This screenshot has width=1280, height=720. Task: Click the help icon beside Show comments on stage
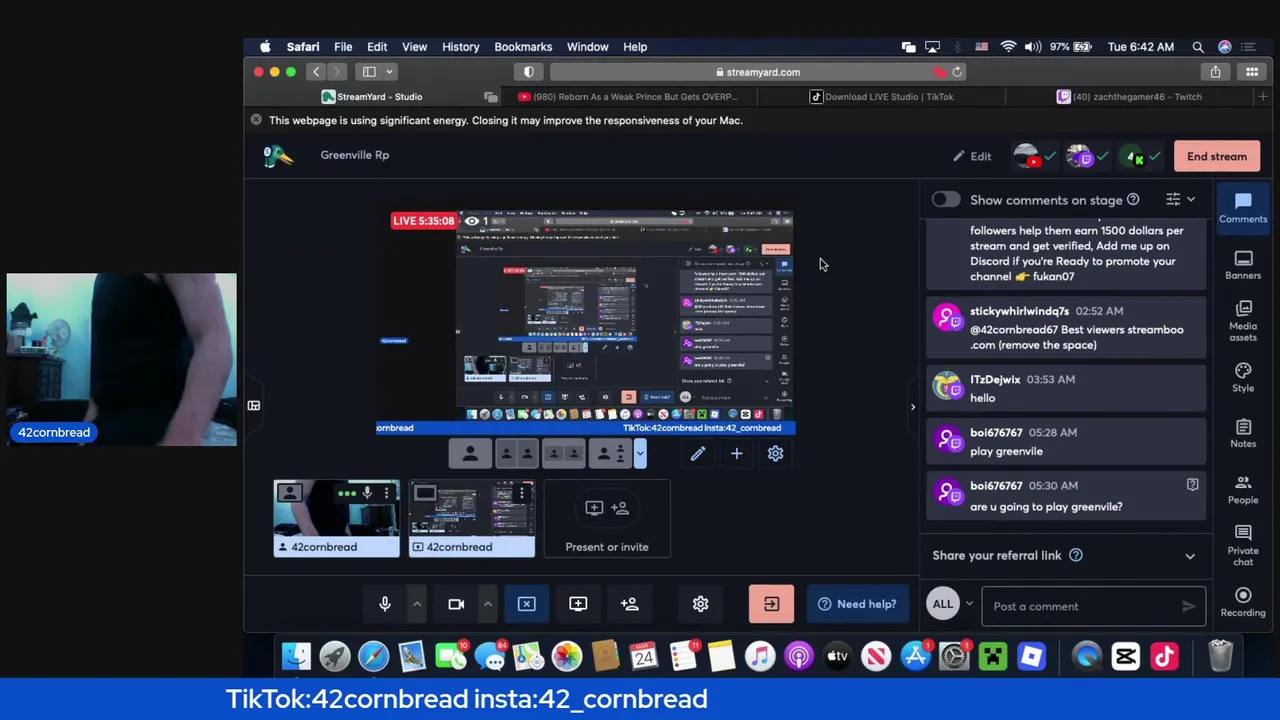(x=1133, y=200)
